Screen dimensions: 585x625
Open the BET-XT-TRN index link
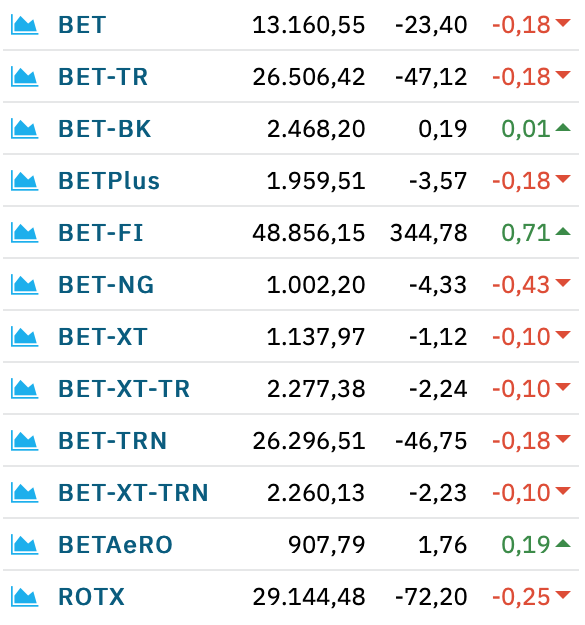(x=133, y=493)
